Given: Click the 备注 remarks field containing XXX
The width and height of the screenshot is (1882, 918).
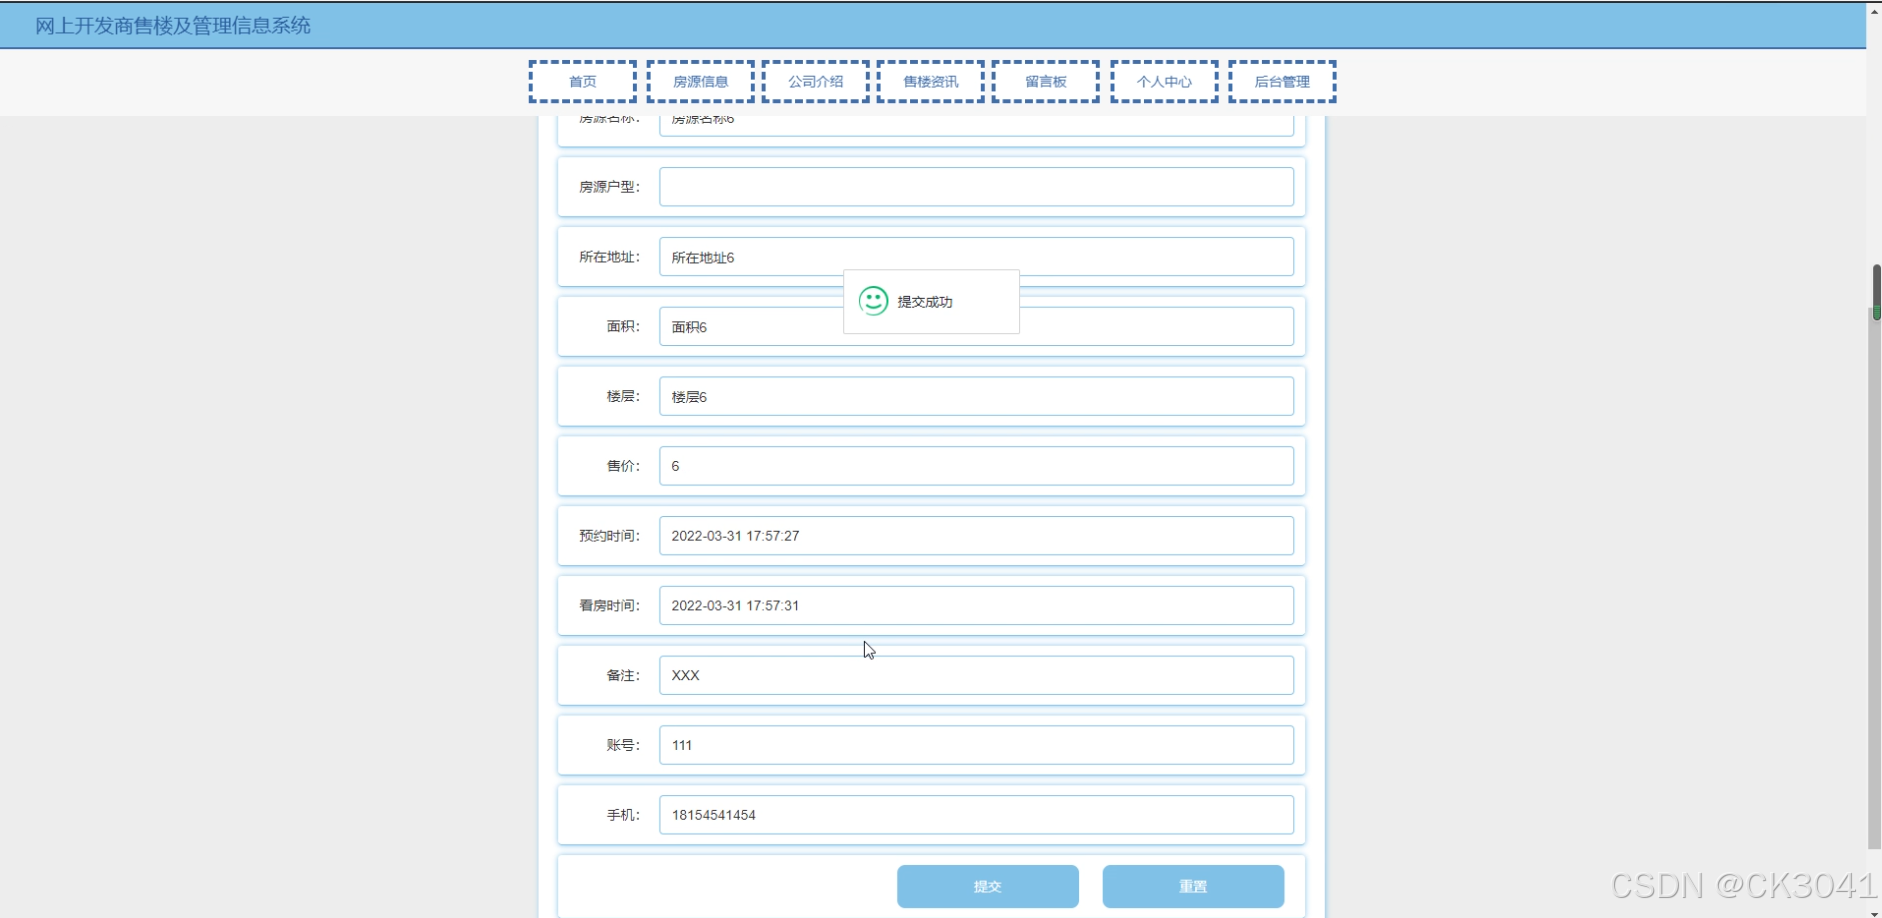Looking at the screenshot, I should [x=975, y=675].
